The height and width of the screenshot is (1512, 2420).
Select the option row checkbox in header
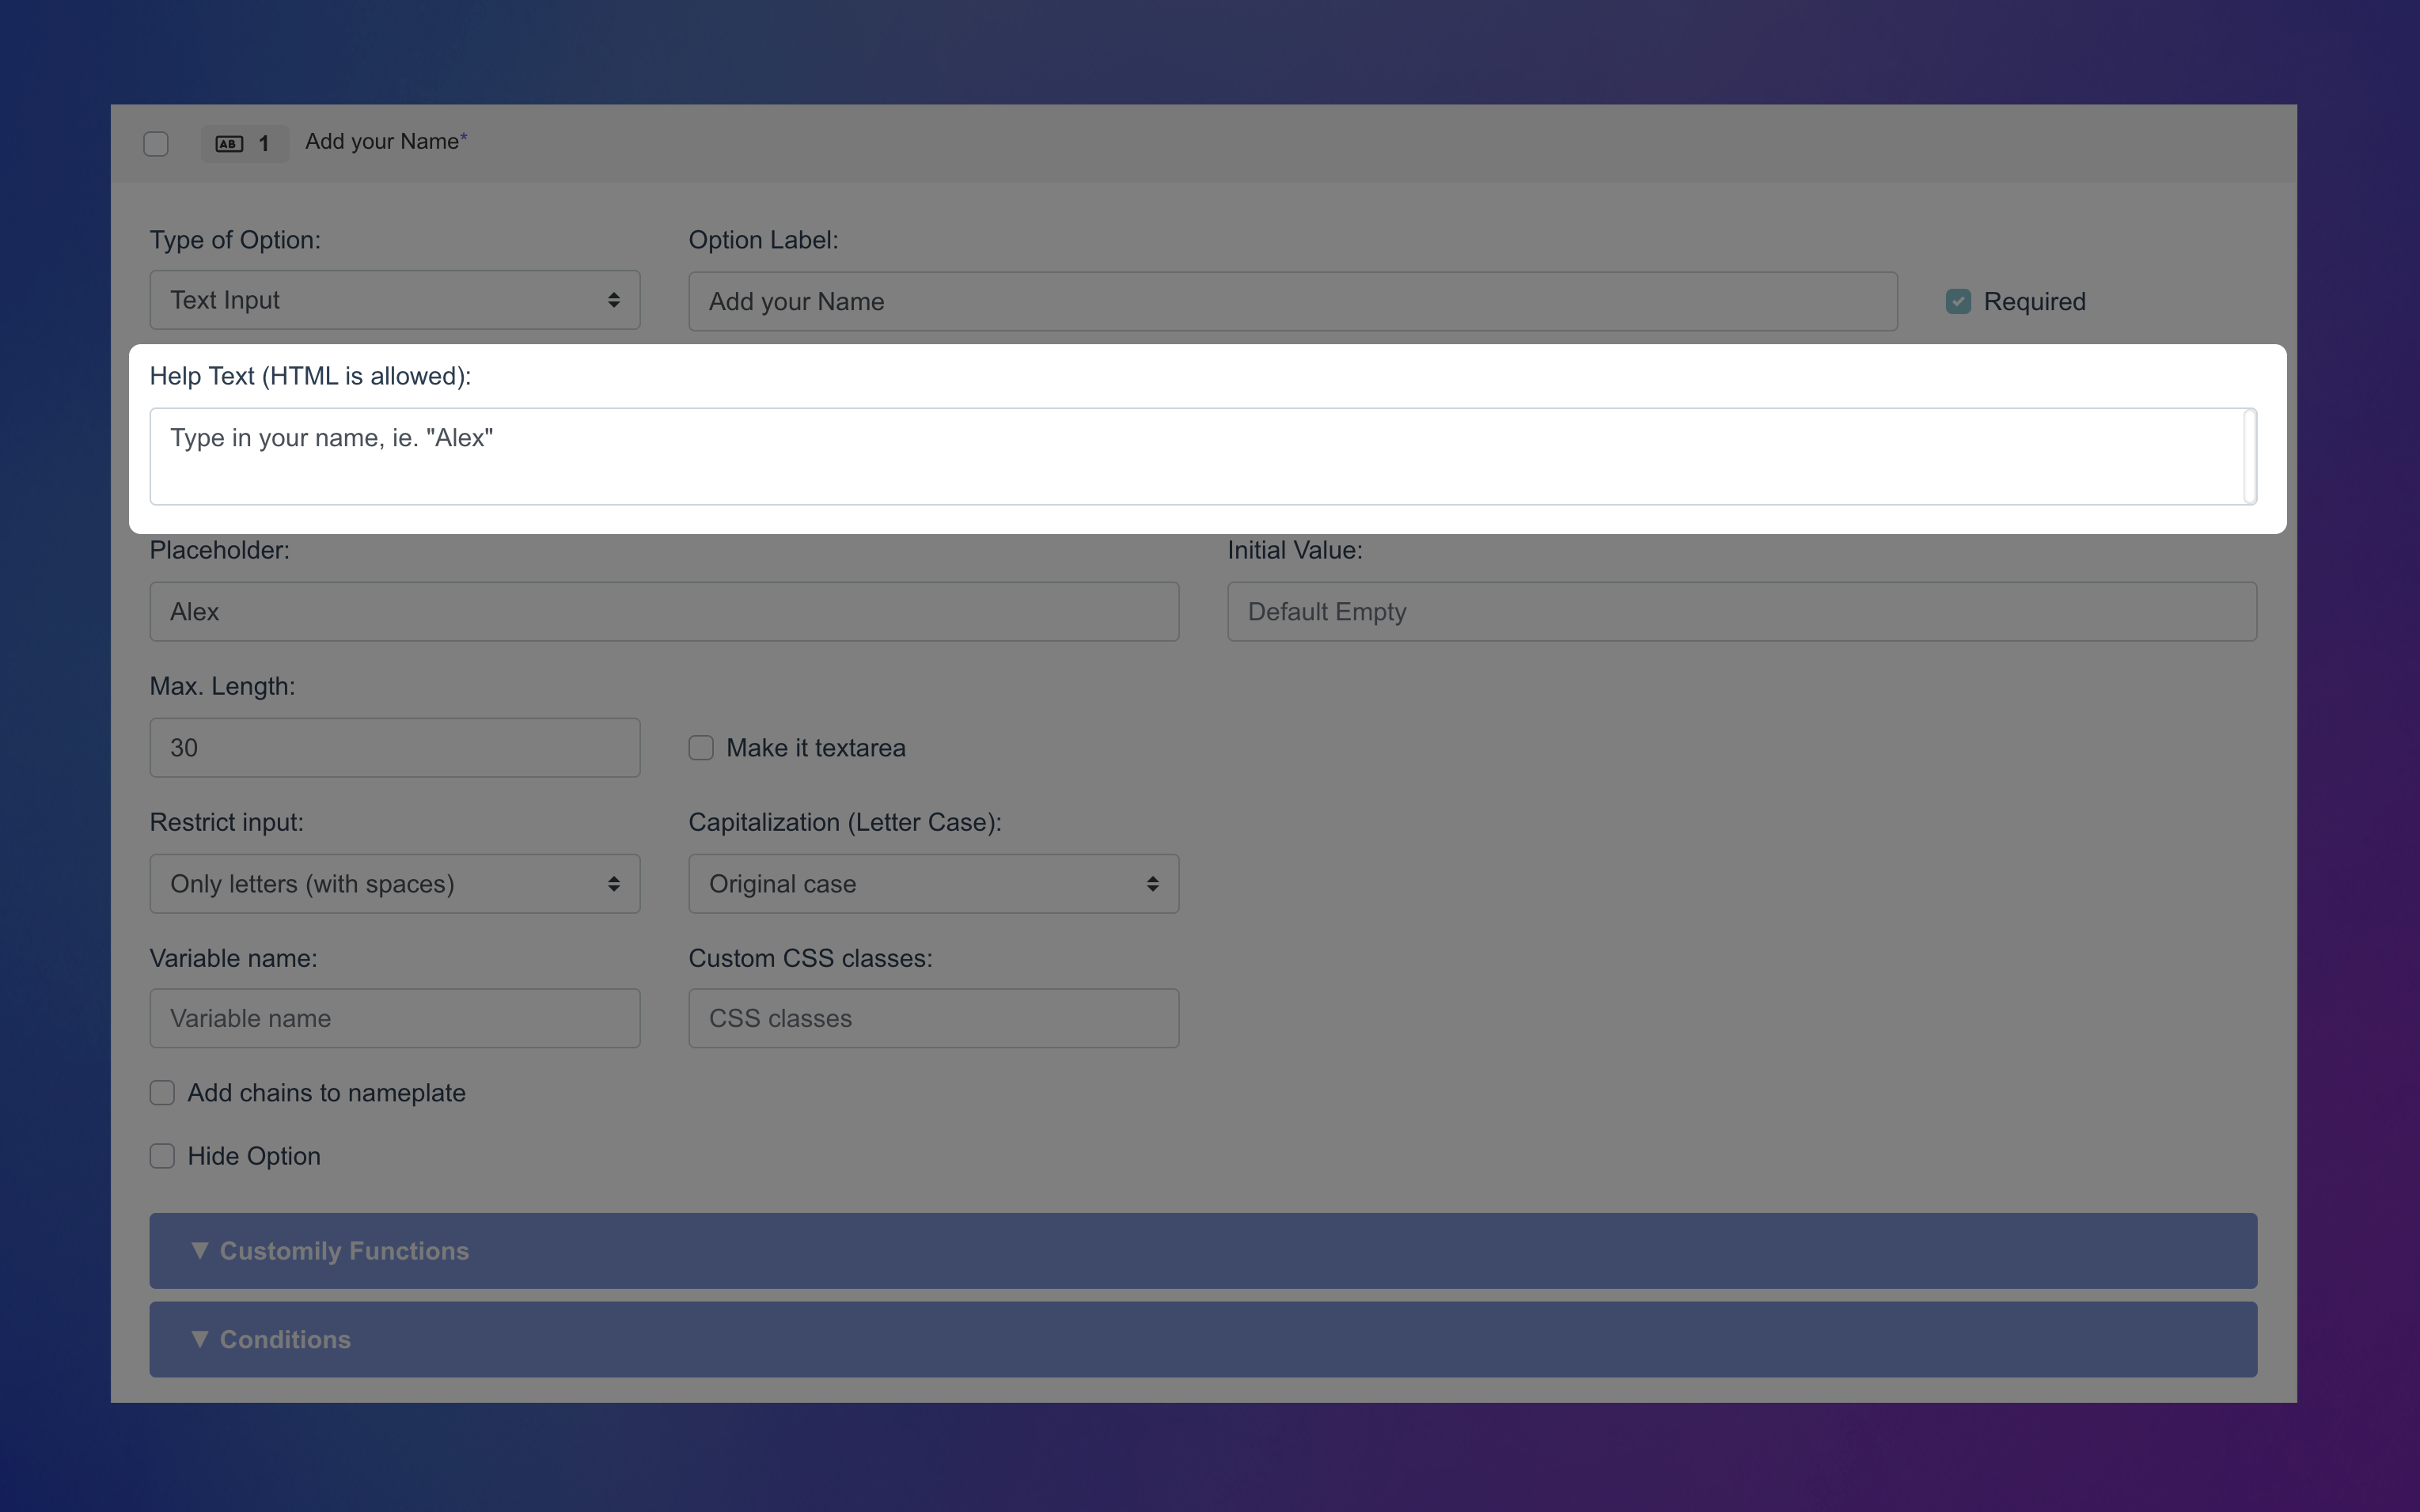[156, 144]
